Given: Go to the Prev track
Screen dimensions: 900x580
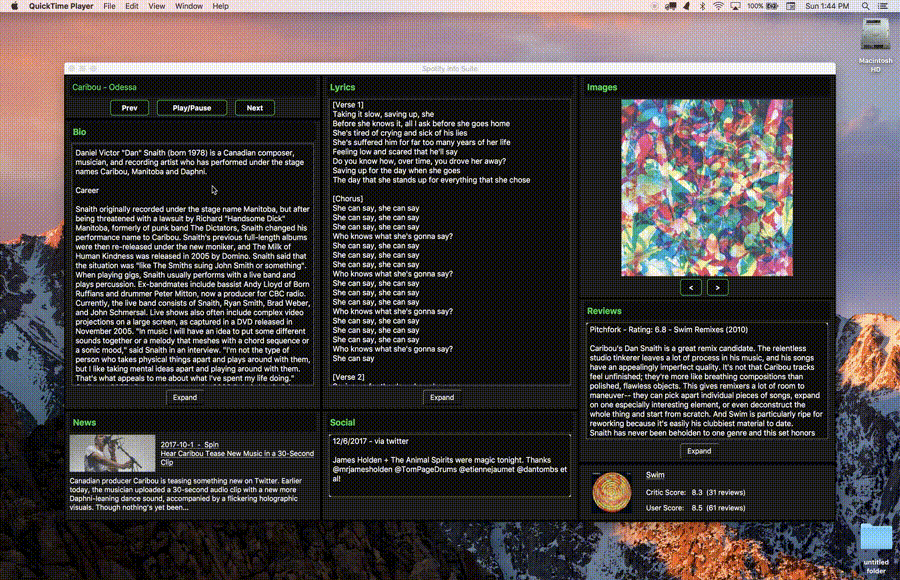Looking at the screenshot, I should point(129,108).
